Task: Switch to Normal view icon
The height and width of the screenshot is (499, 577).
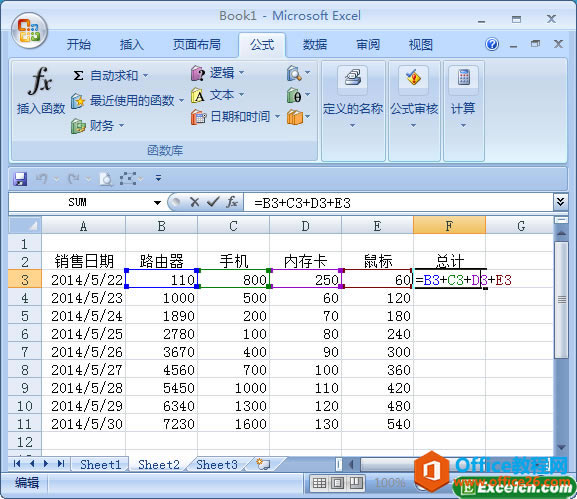Action: pyautogui.click(x=319, y=482)
